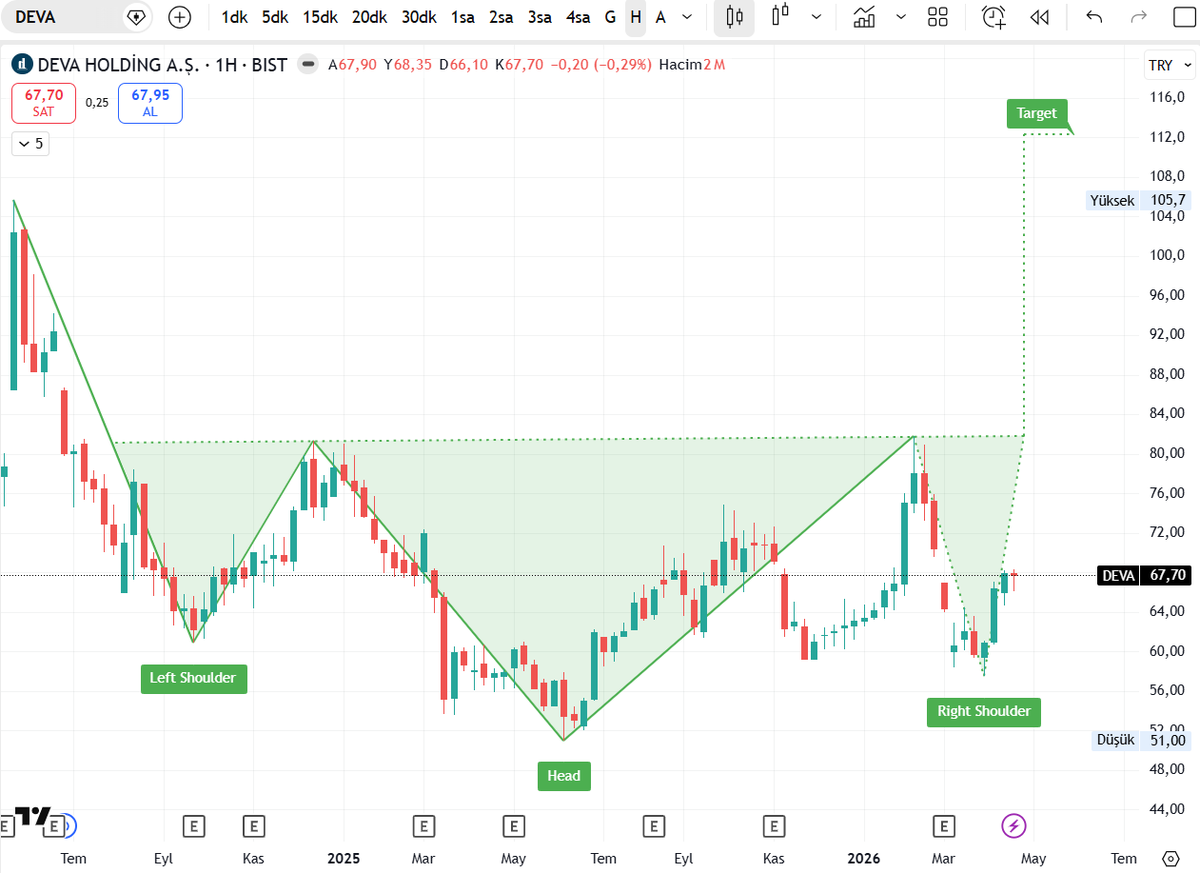Select the 2sa interval
The image size is (1200, 873).
(x=501, y=17)
